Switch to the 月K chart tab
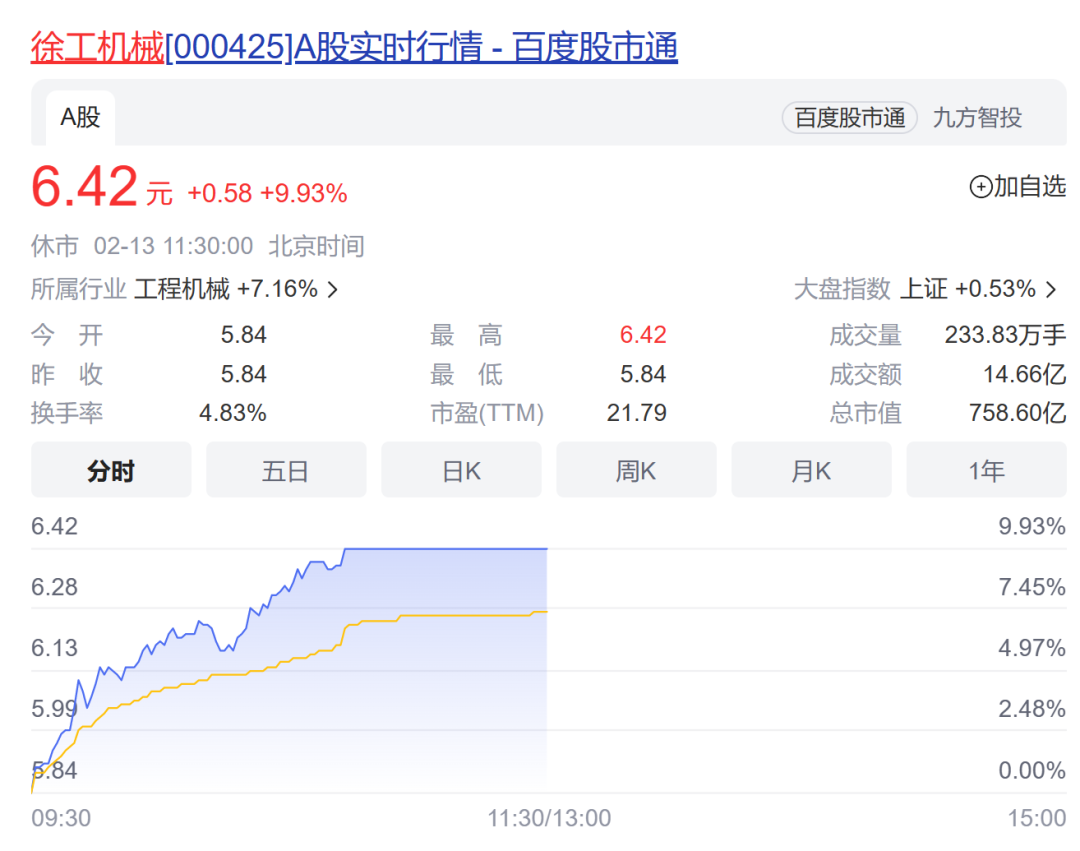This screenshot has height=851, width=1080. 811,470
